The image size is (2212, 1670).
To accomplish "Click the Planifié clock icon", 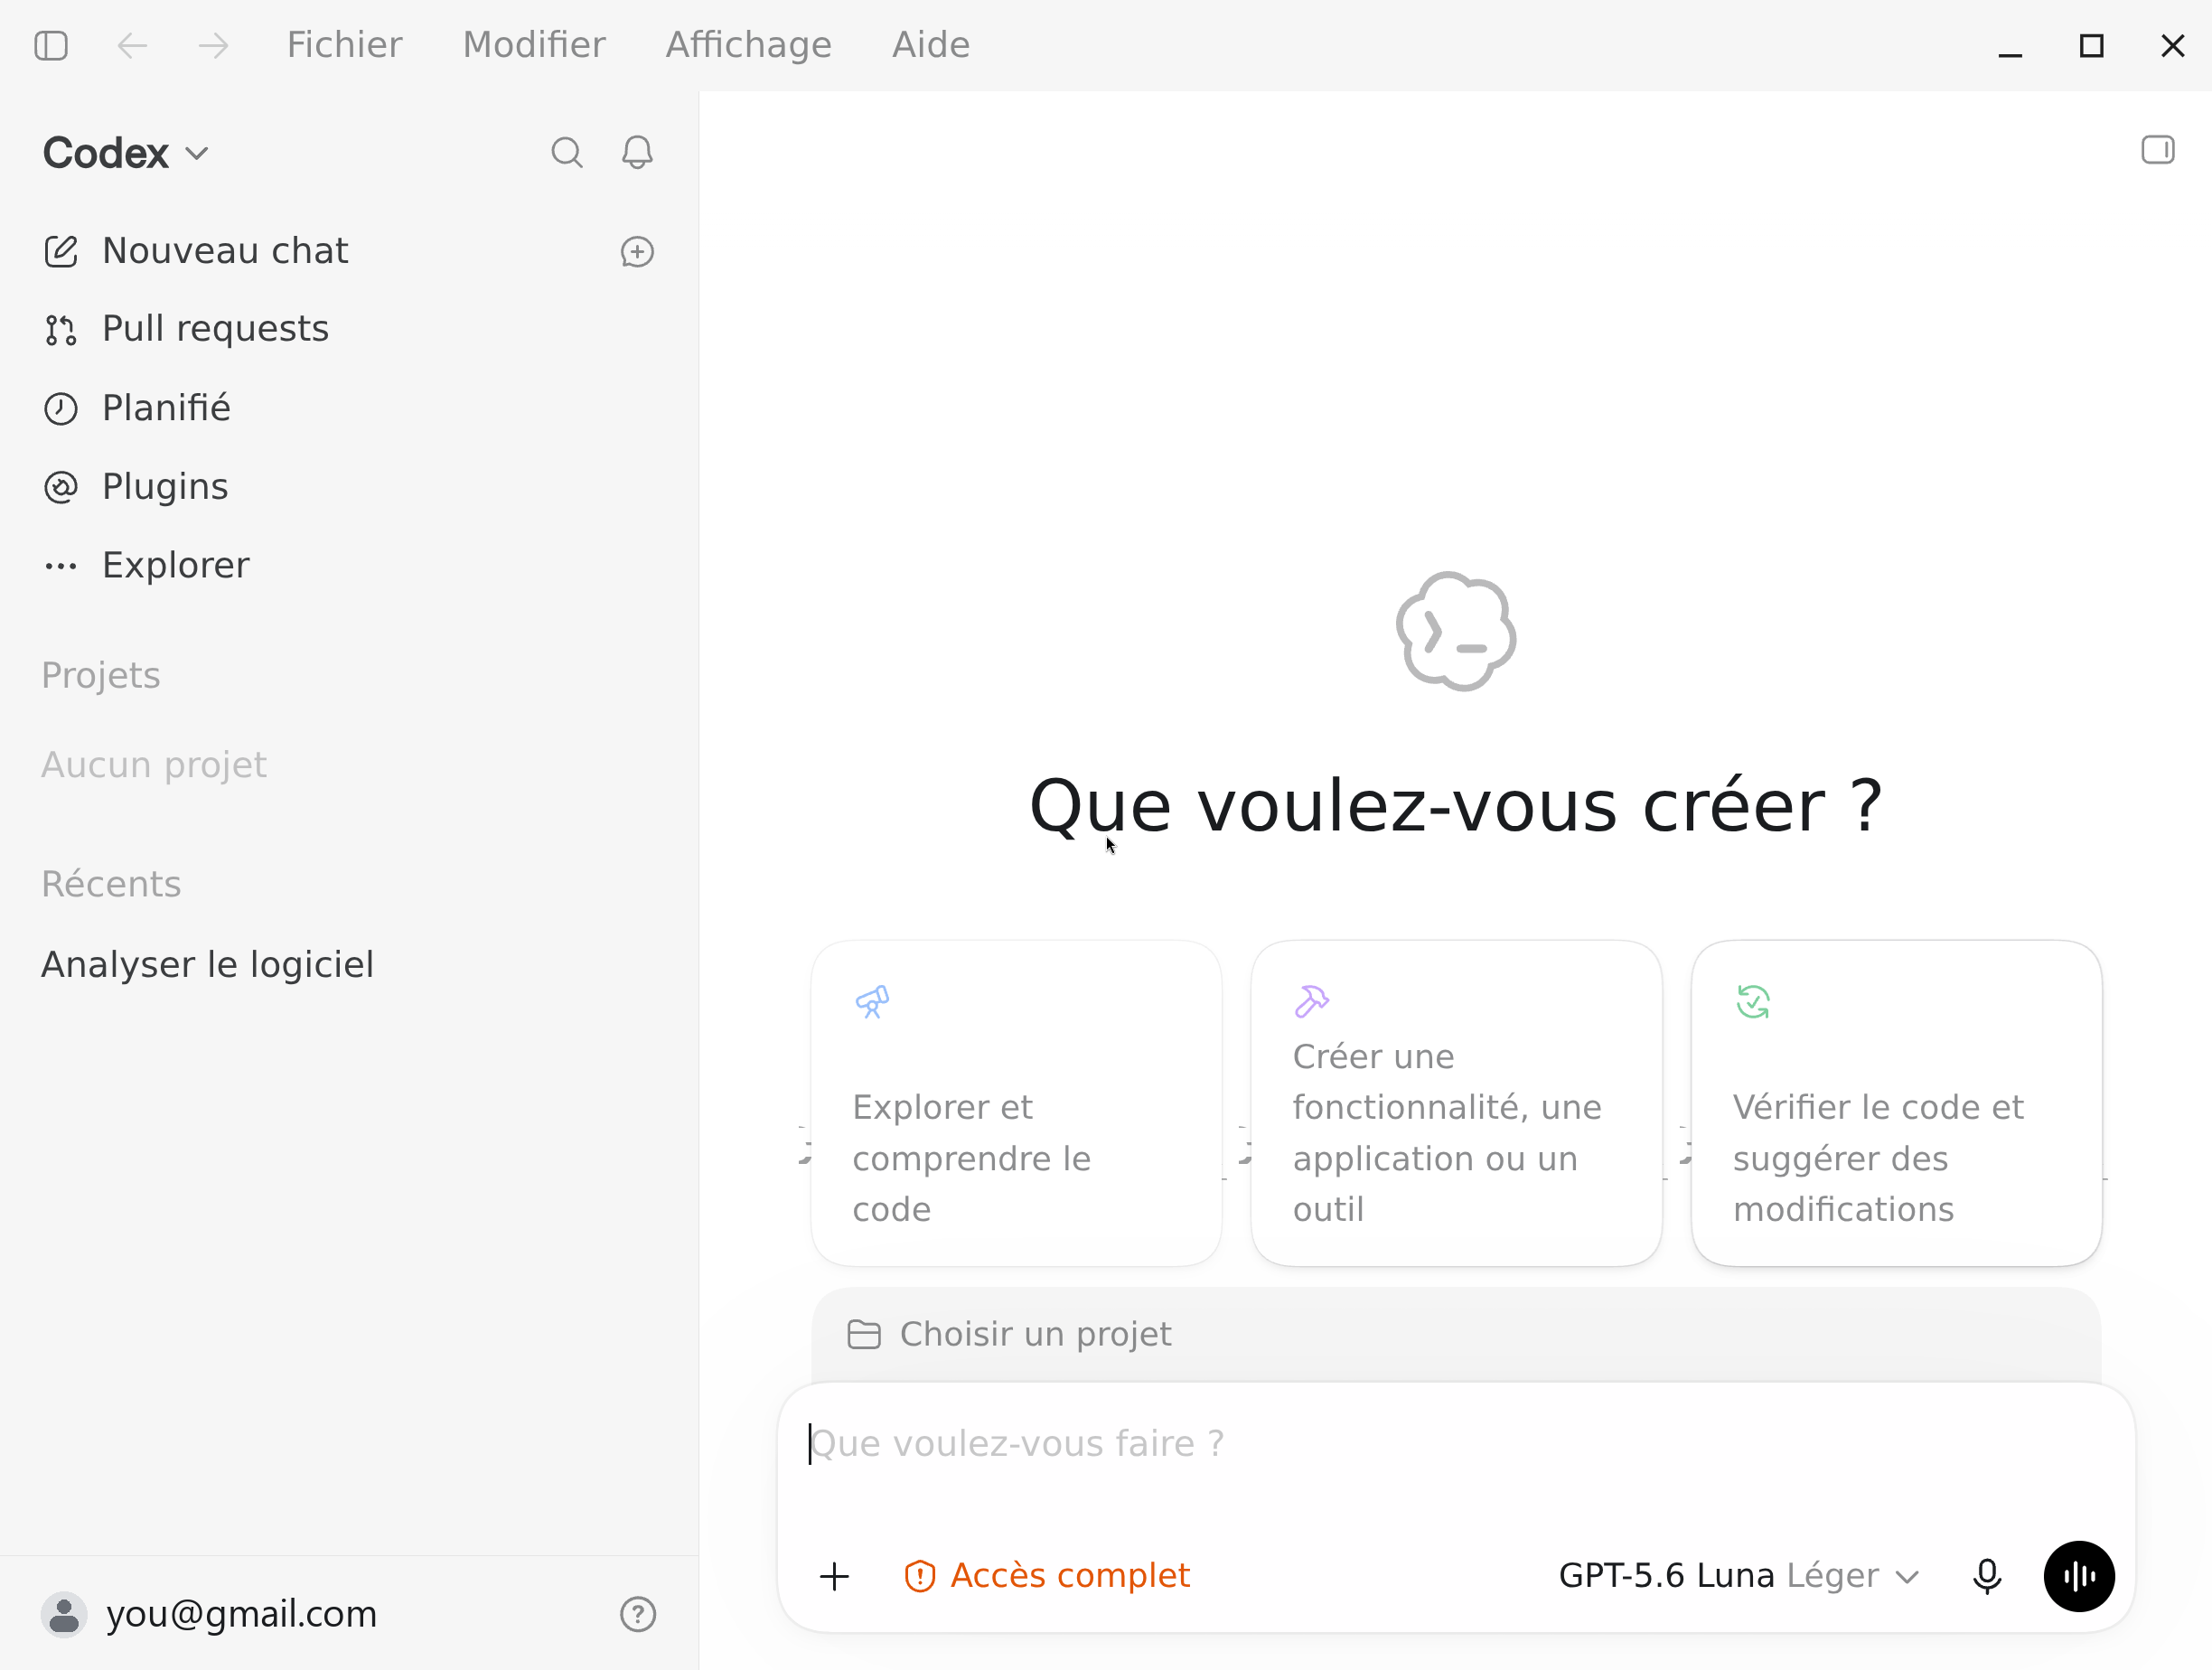I will 61,409.
